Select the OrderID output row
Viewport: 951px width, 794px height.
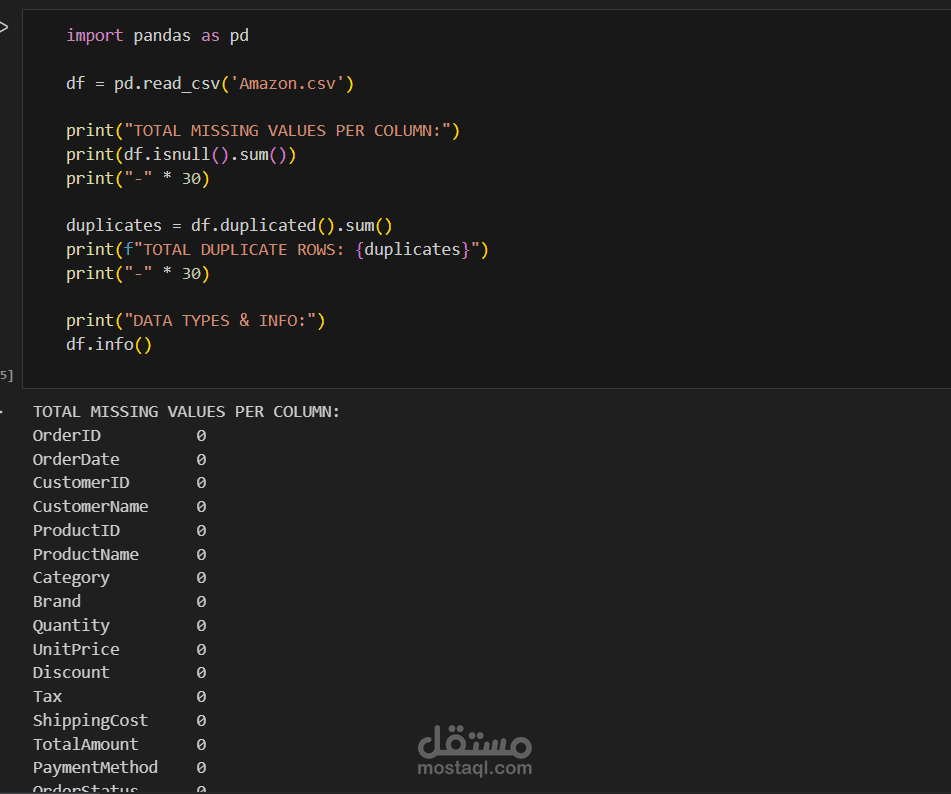click(67, 435)
